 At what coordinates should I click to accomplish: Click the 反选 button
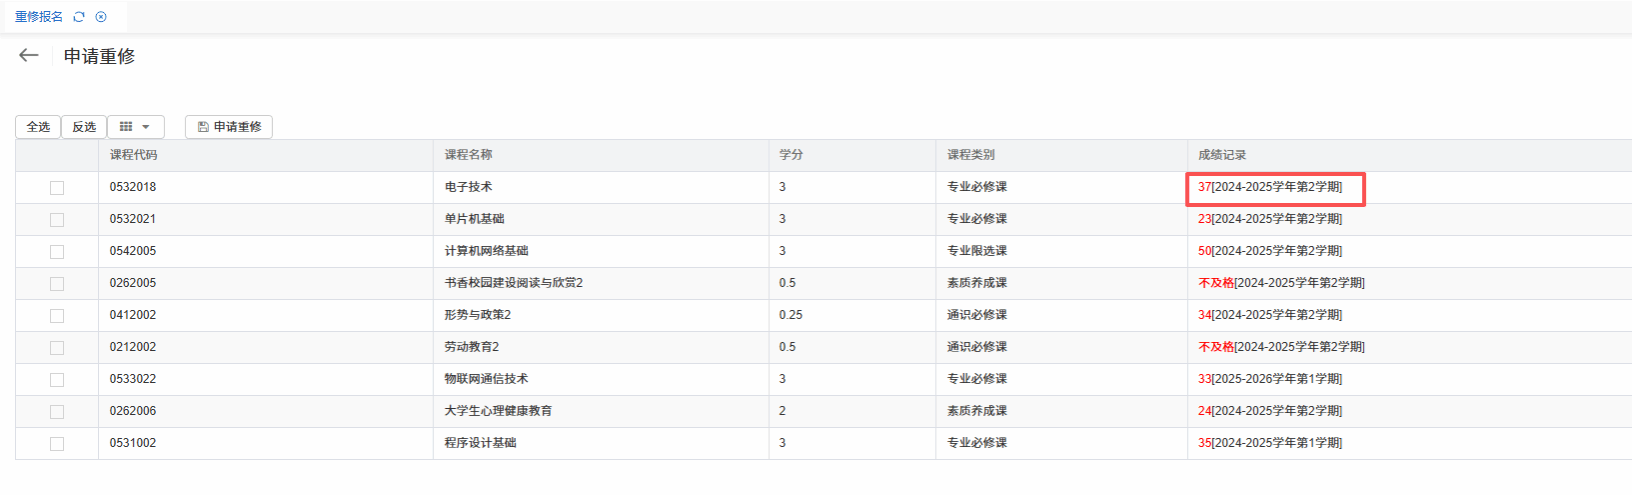(x=84, y=127)
